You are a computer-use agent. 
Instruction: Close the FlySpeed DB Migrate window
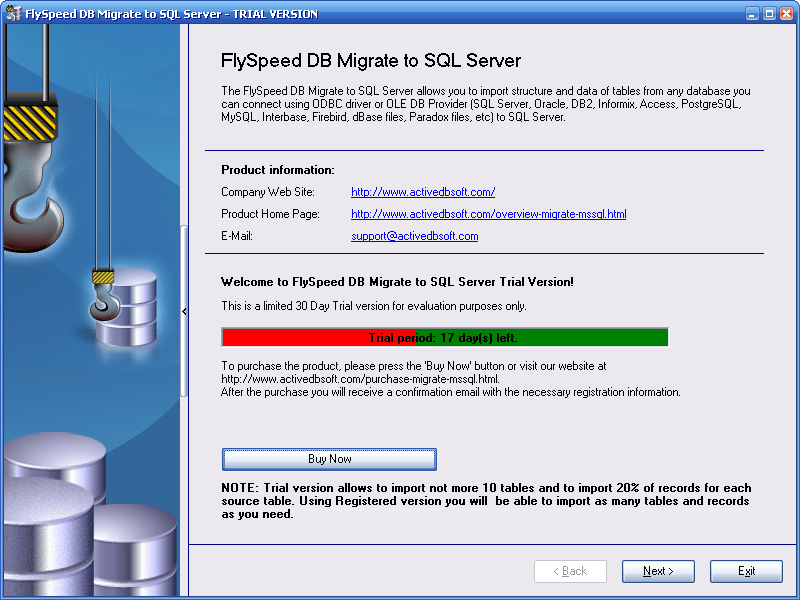coord(787,14)
